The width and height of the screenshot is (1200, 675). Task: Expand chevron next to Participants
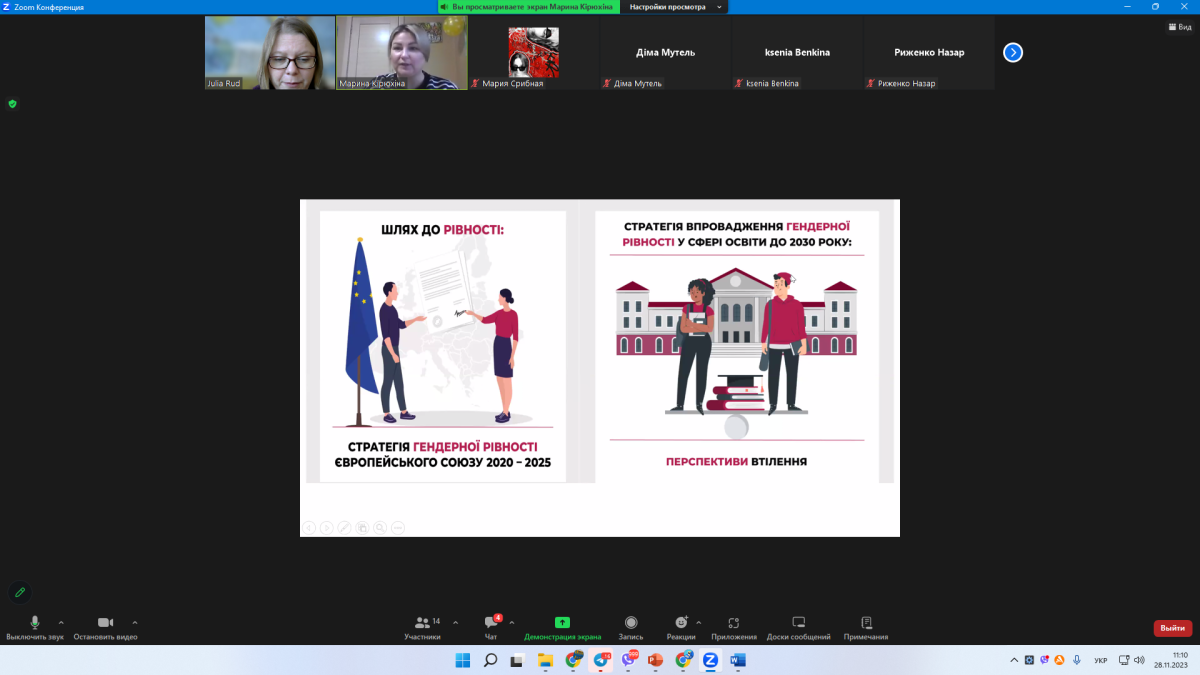tap(456, 622)
